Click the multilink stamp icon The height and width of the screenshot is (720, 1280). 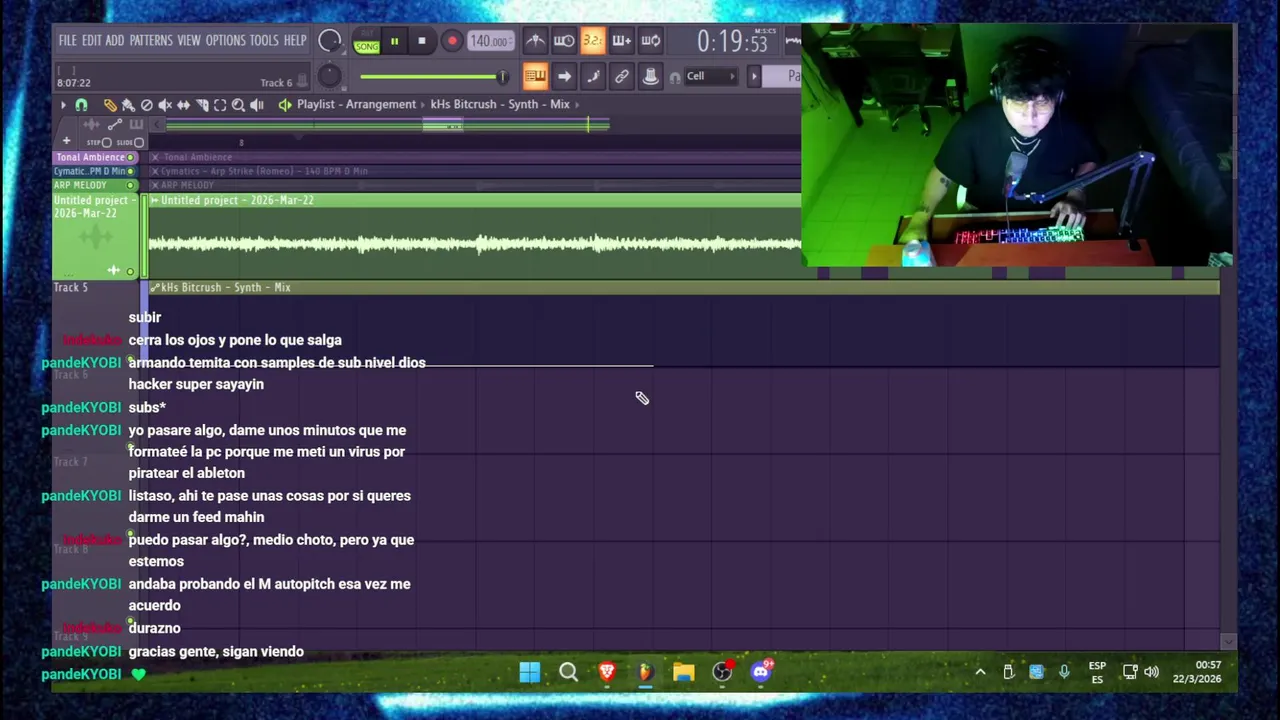click(650, 76)
